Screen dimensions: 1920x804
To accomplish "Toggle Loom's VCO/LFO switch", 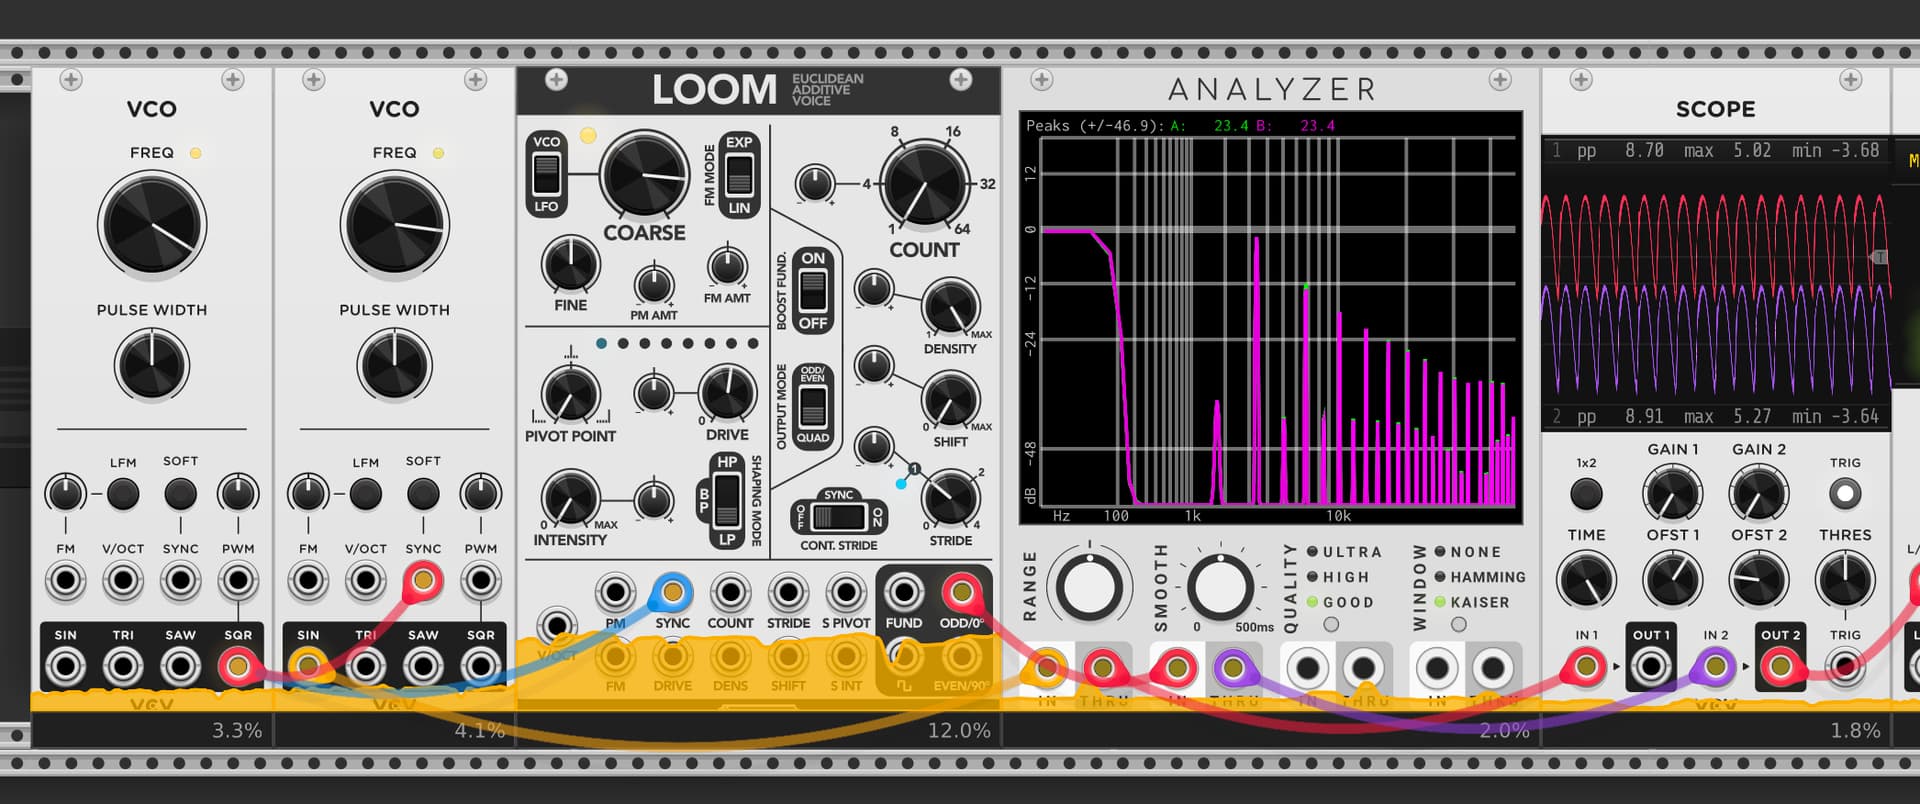I will pyautogui.click(x=546, y=175).
